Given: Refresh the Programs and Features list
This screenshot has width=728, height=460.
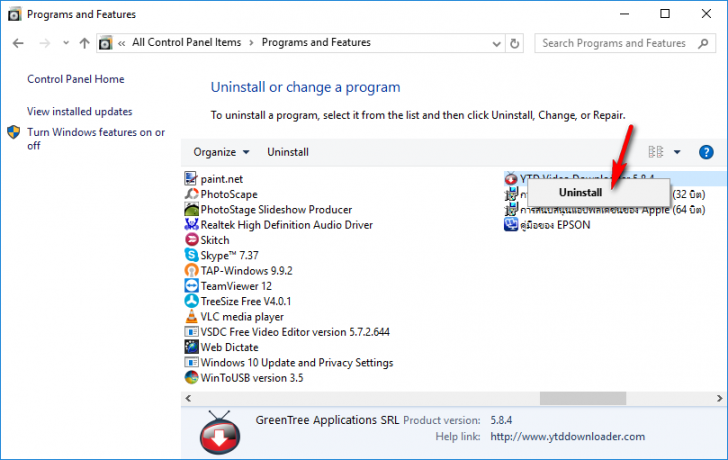Looking at the screenshot, I should pyautogui.click(x=514, y=43).
